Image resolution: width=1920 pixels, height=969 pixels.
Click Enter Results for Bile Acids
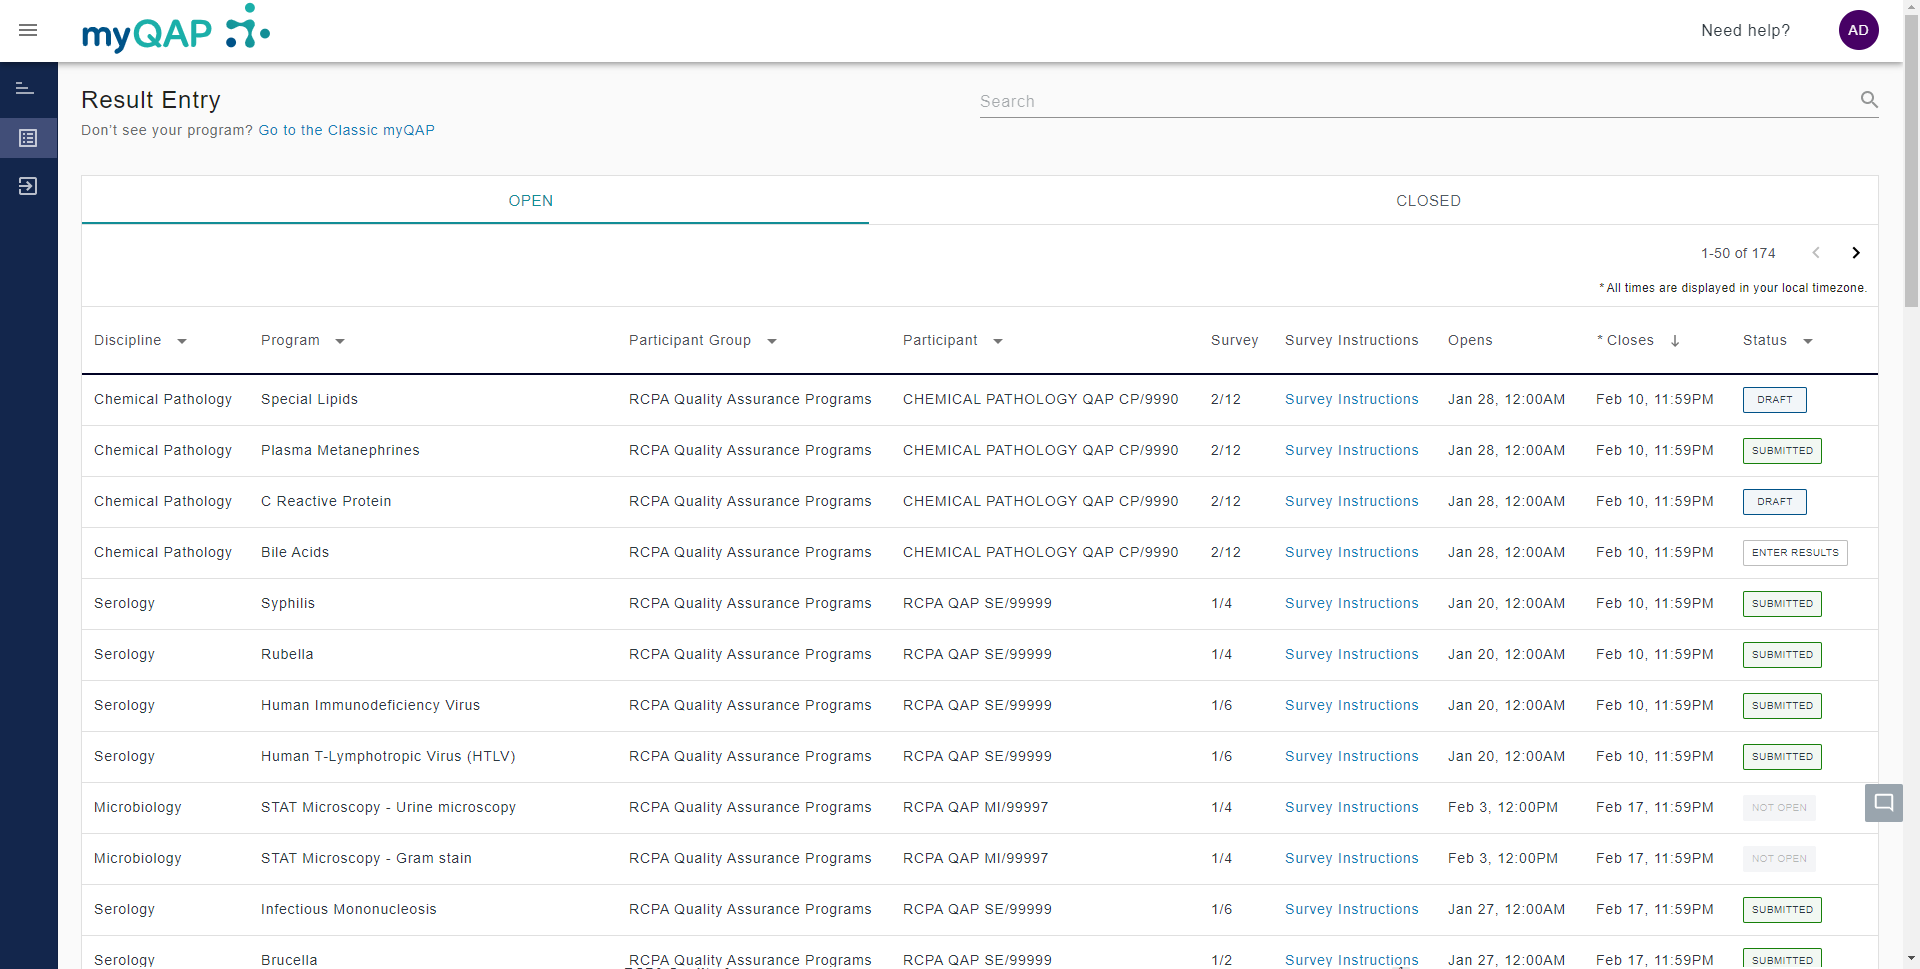coord(1794,553)
